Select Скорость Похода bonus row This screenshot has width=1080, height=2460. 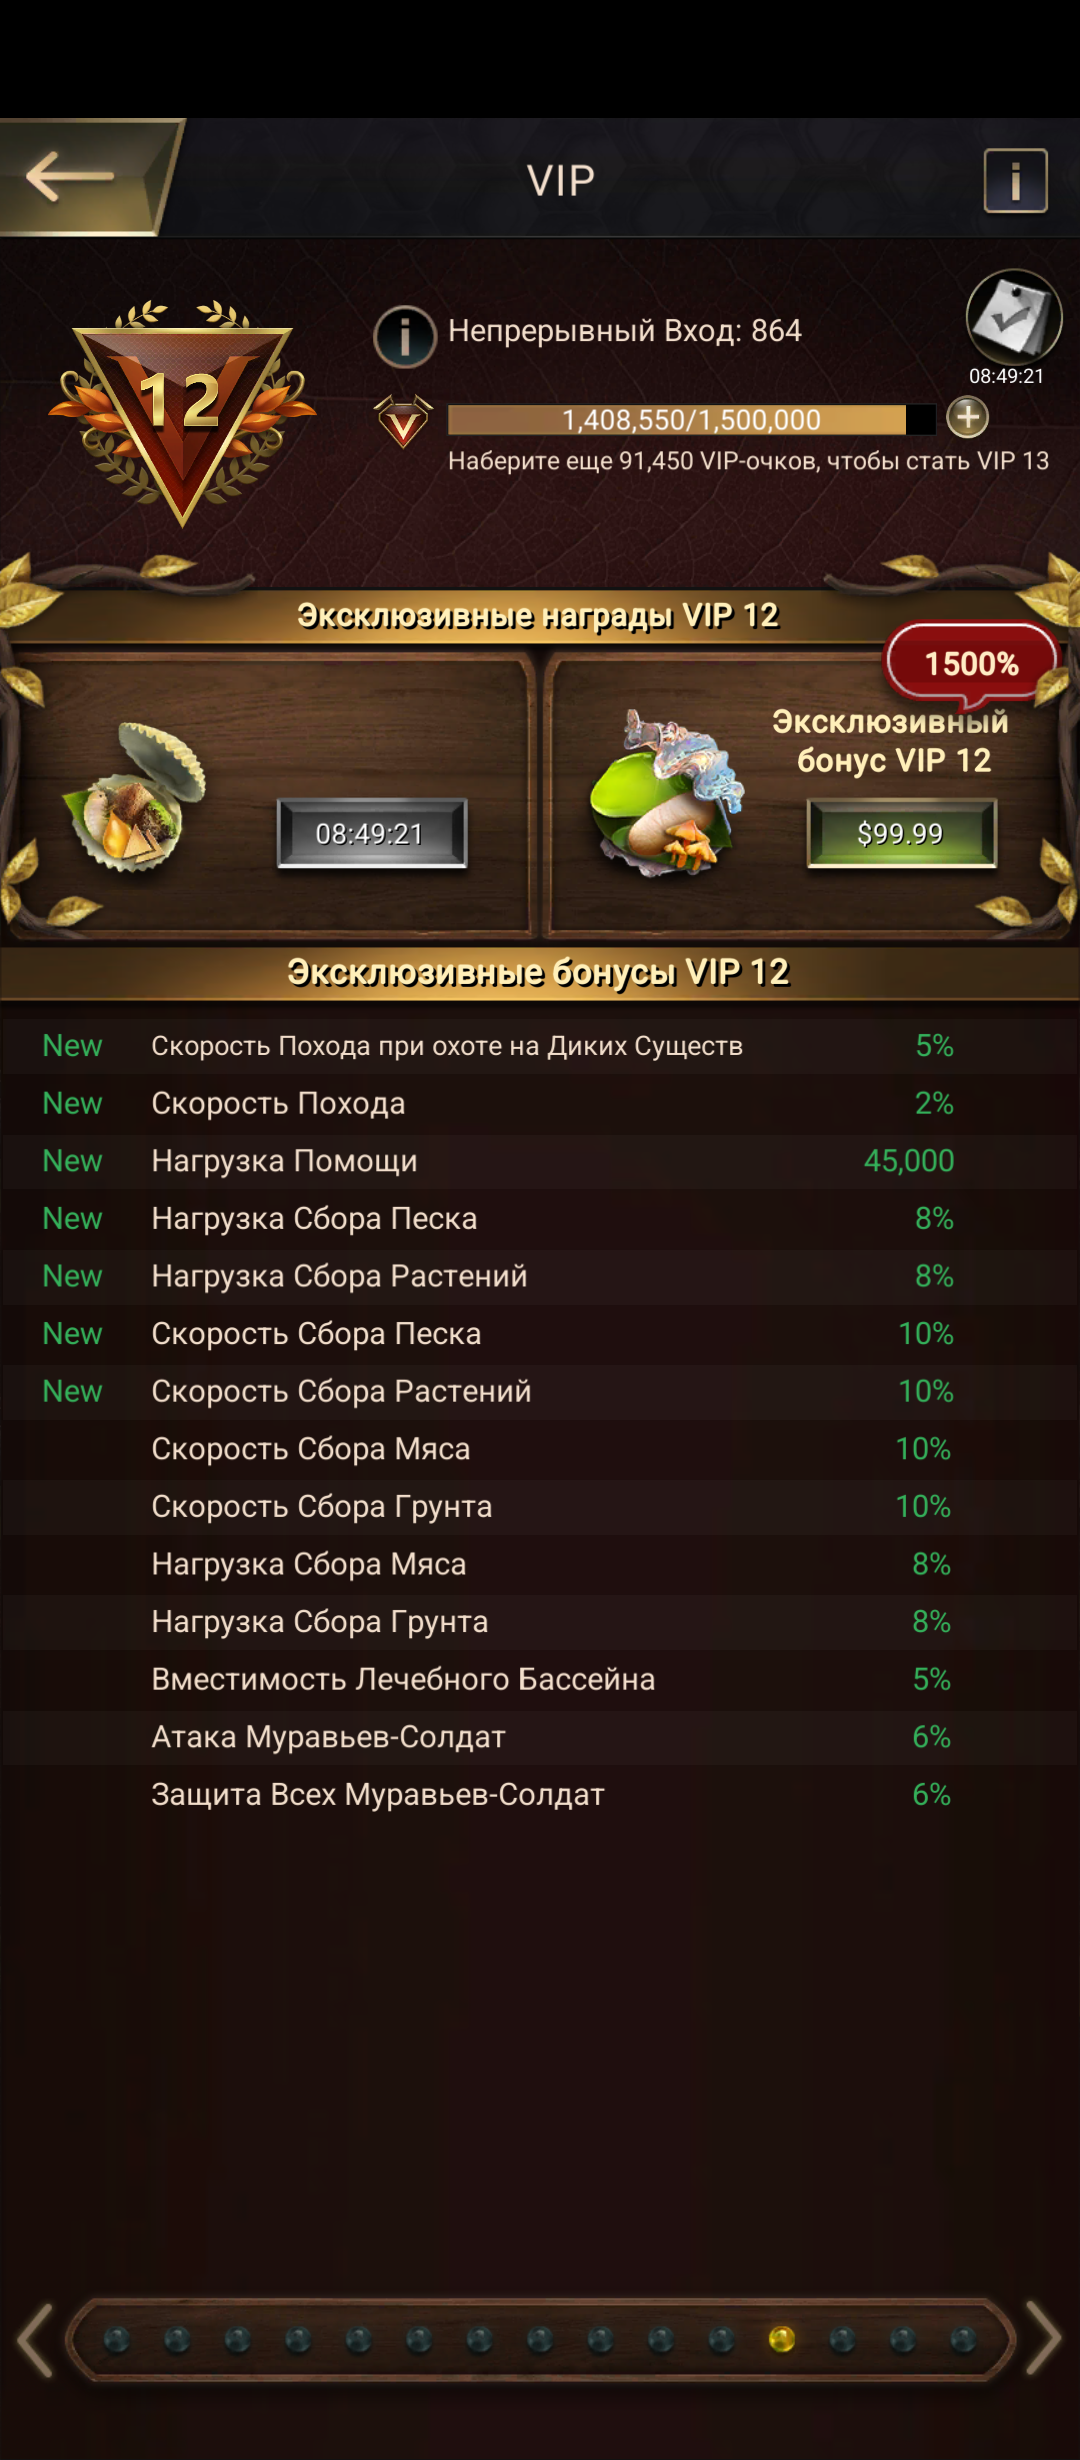tap(540, 1103)
